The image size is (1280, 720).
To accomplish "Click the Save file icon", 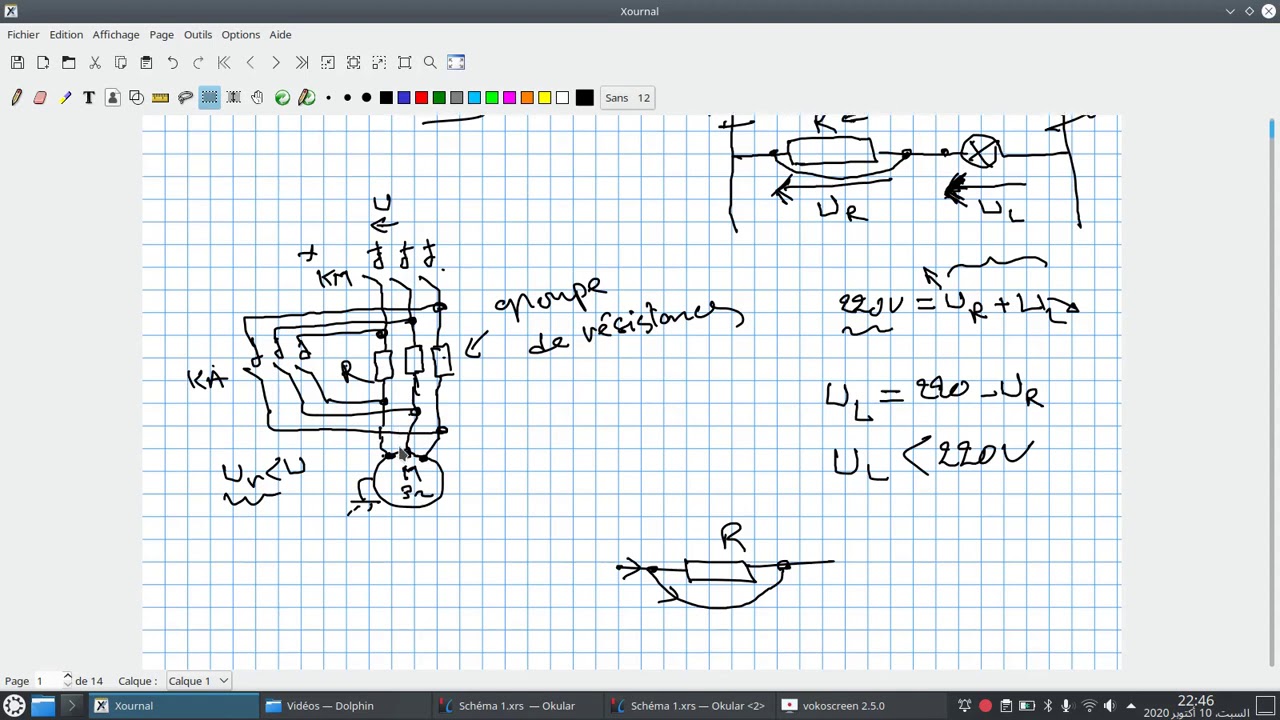I will tap(17, 63).
